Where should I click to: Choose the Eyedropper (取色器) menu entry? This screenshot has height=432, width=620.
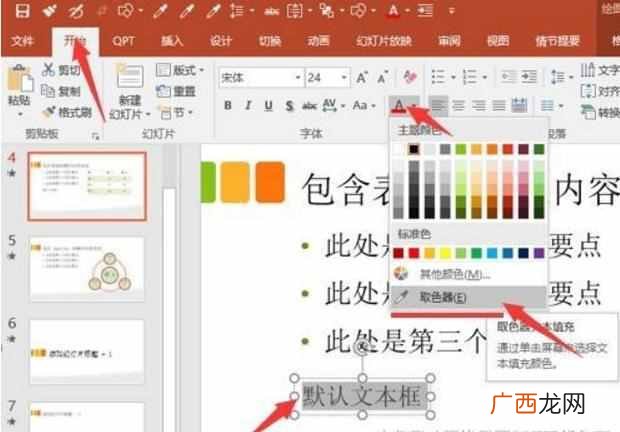coord(469,297)
